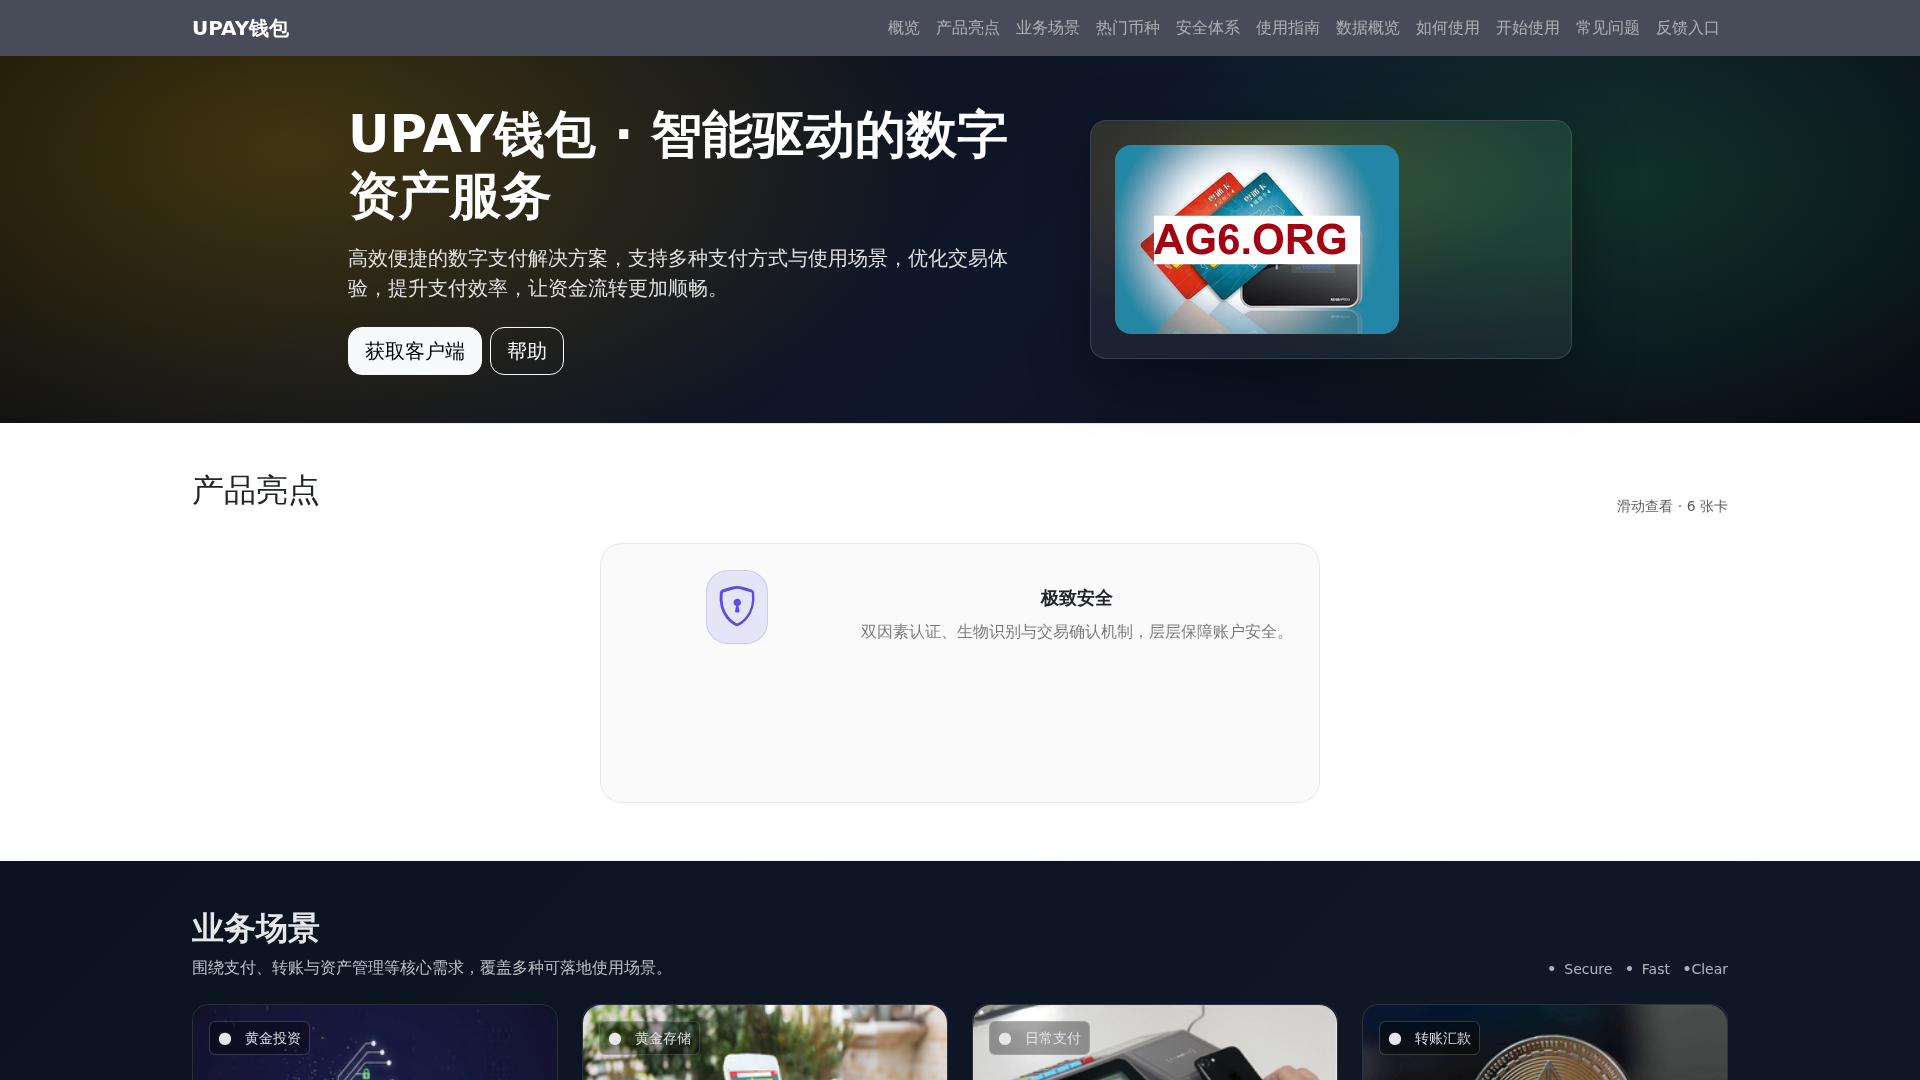Open the 转账汇款 coin card image

point(1545,1043)
